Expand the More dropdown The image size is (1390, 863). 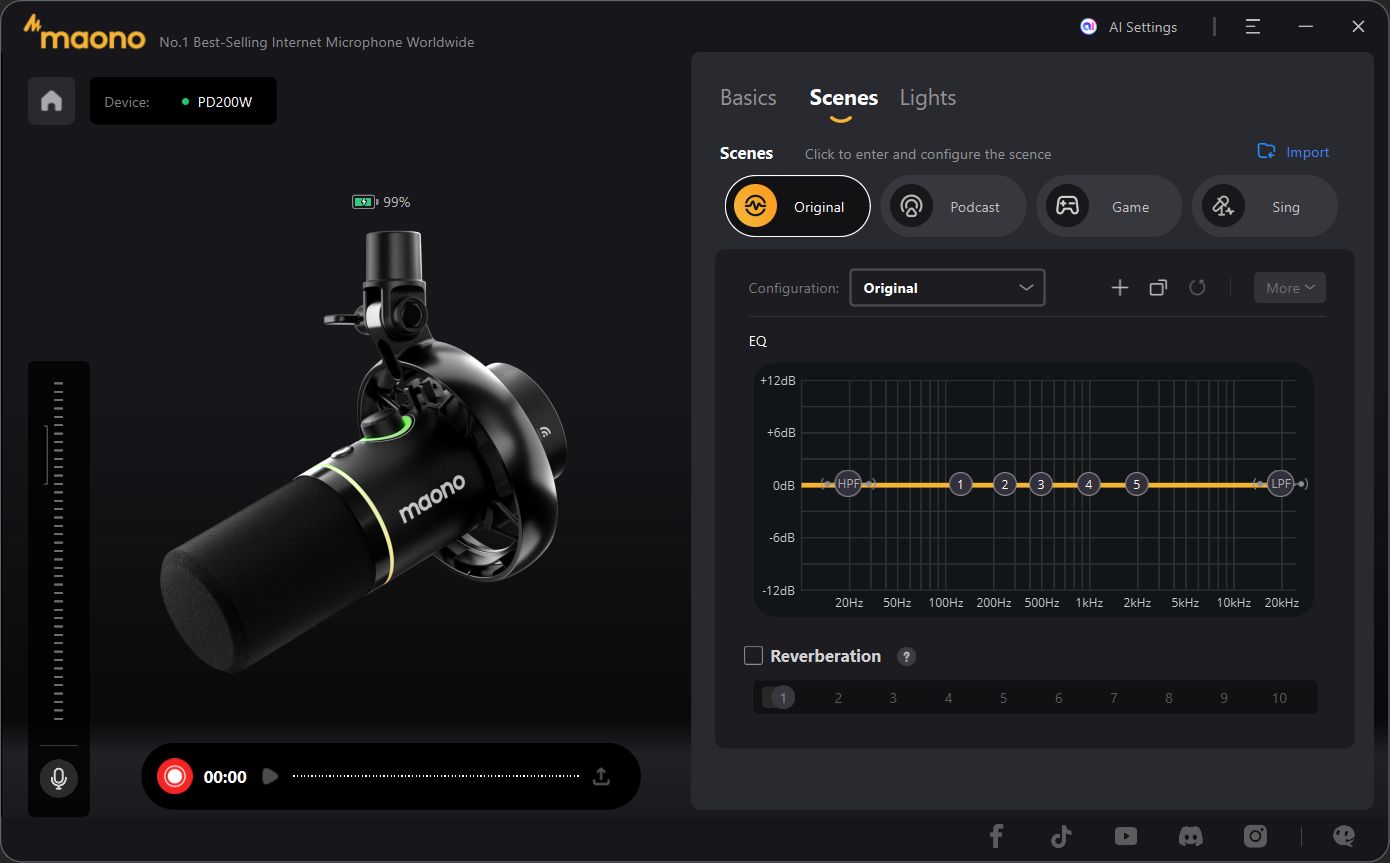point(1290,288)
